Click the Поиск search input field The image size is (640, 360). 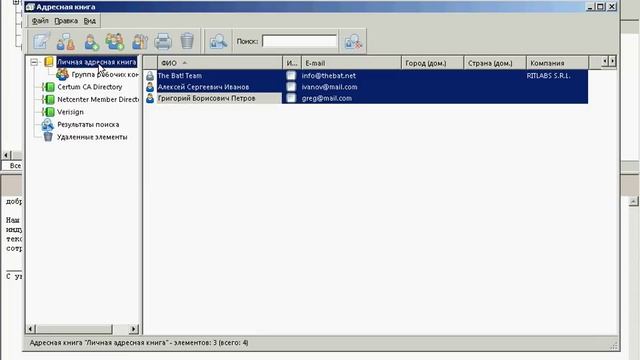(x=300, y=41)
